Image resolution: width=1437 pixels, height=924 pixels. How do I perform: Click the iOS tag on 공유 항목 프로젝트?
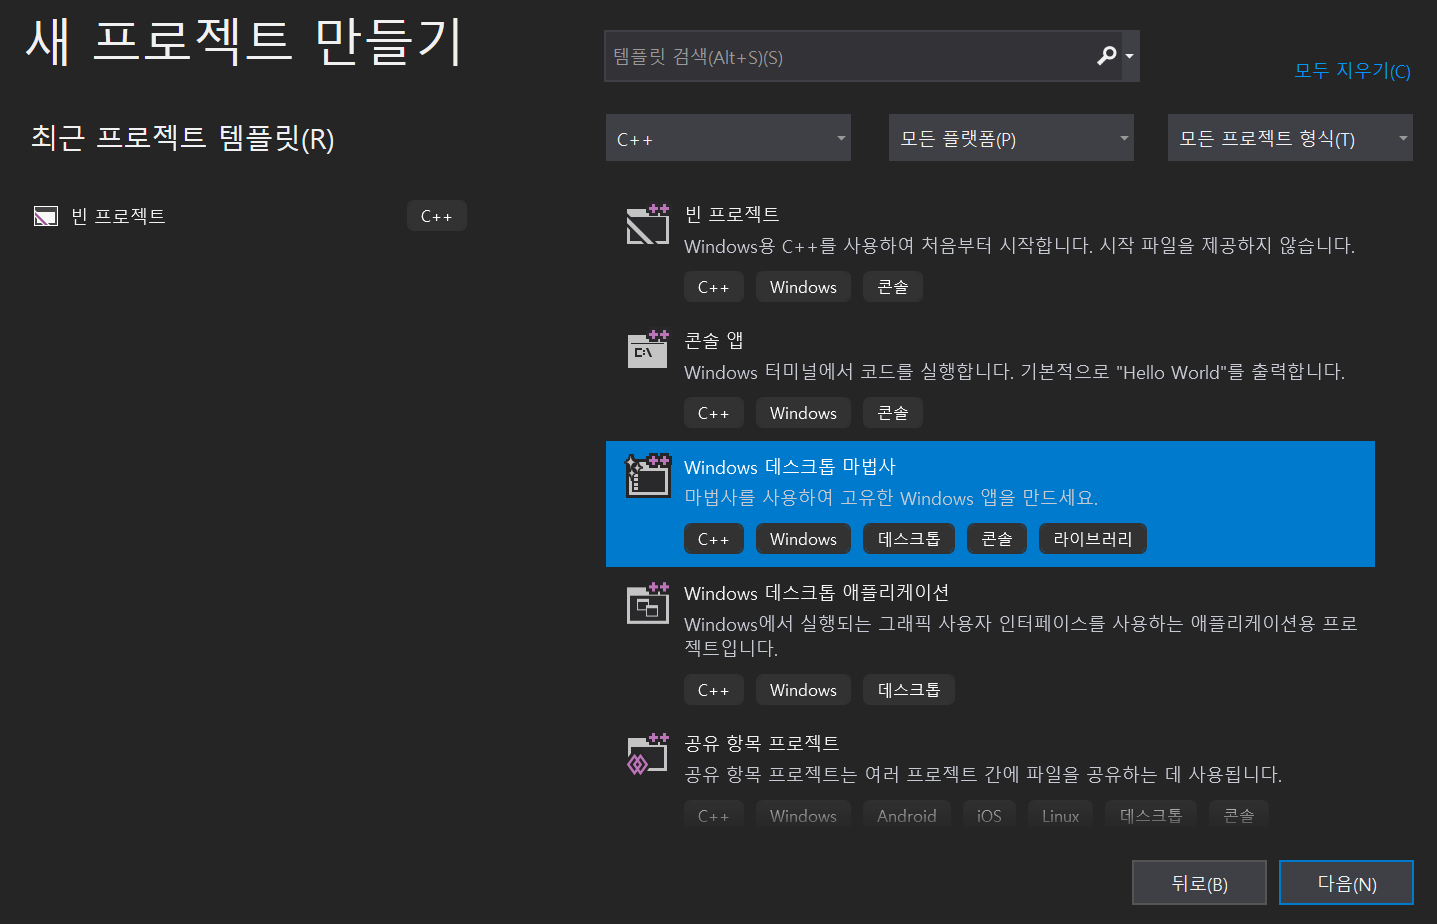click(x=989, y=815)
